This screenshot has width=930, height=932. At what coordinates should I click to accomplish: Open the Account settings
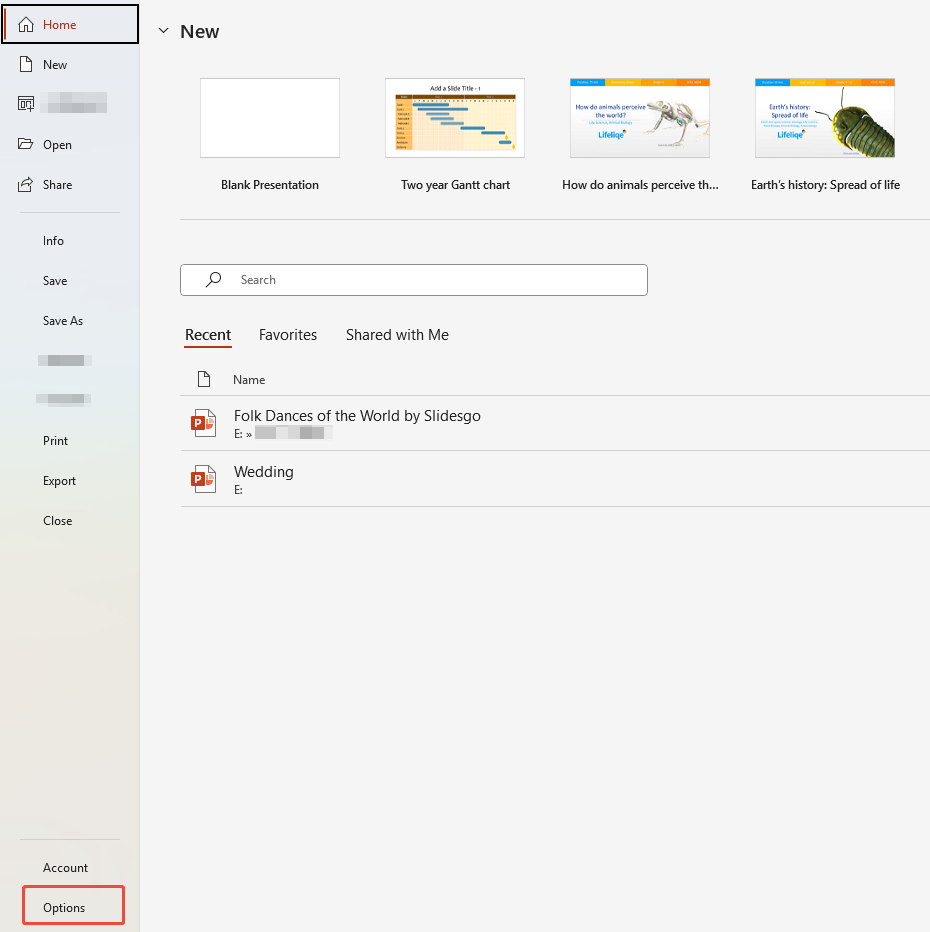pyautogui.click(x=65, y=867)
